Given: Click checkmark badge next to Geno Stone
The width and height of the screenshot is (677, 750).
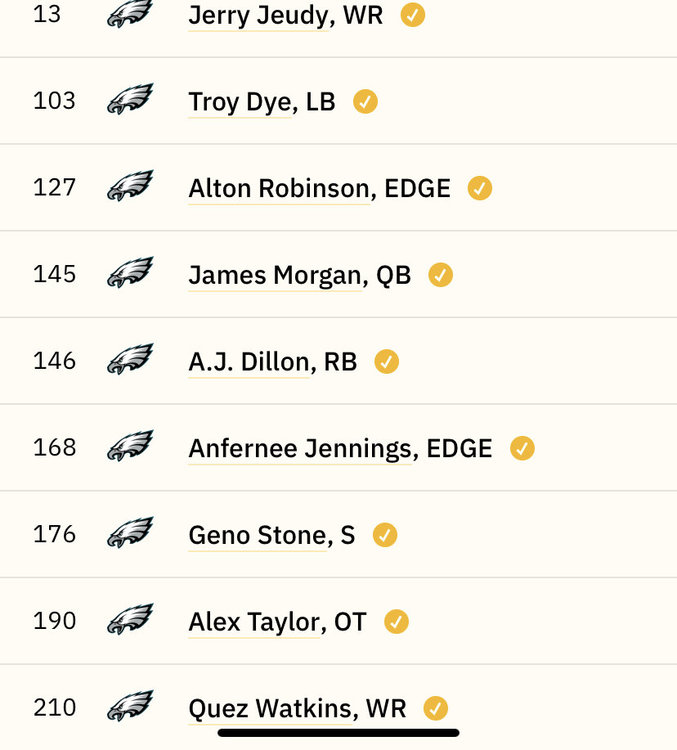Looking at the screenshot, I should pyautogui.click(x=385, y=535).
